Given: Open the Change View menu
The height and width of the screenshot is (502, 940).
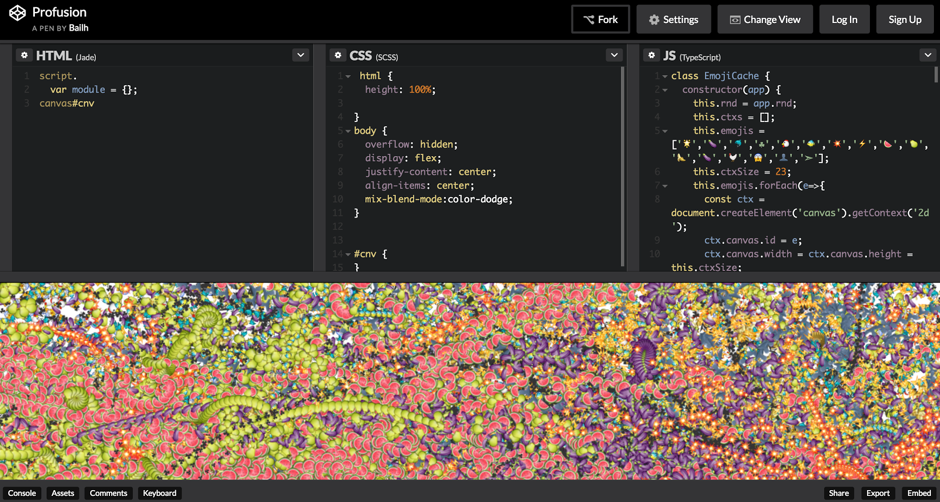Looking at the screenshot, I should 764,19.
